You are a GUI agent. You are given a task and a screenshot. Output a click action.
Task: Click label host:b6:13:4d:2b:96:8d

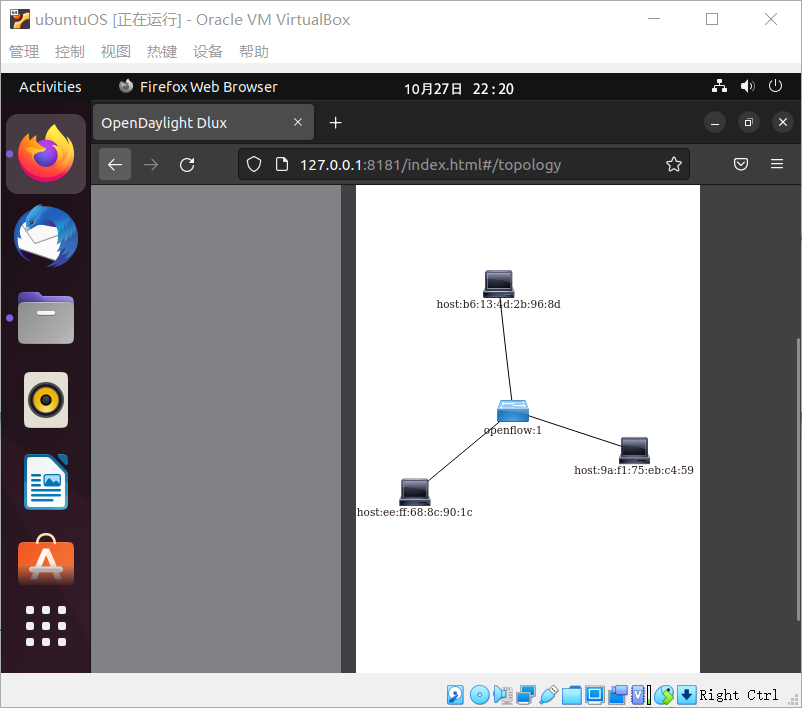tap(499, 304)
